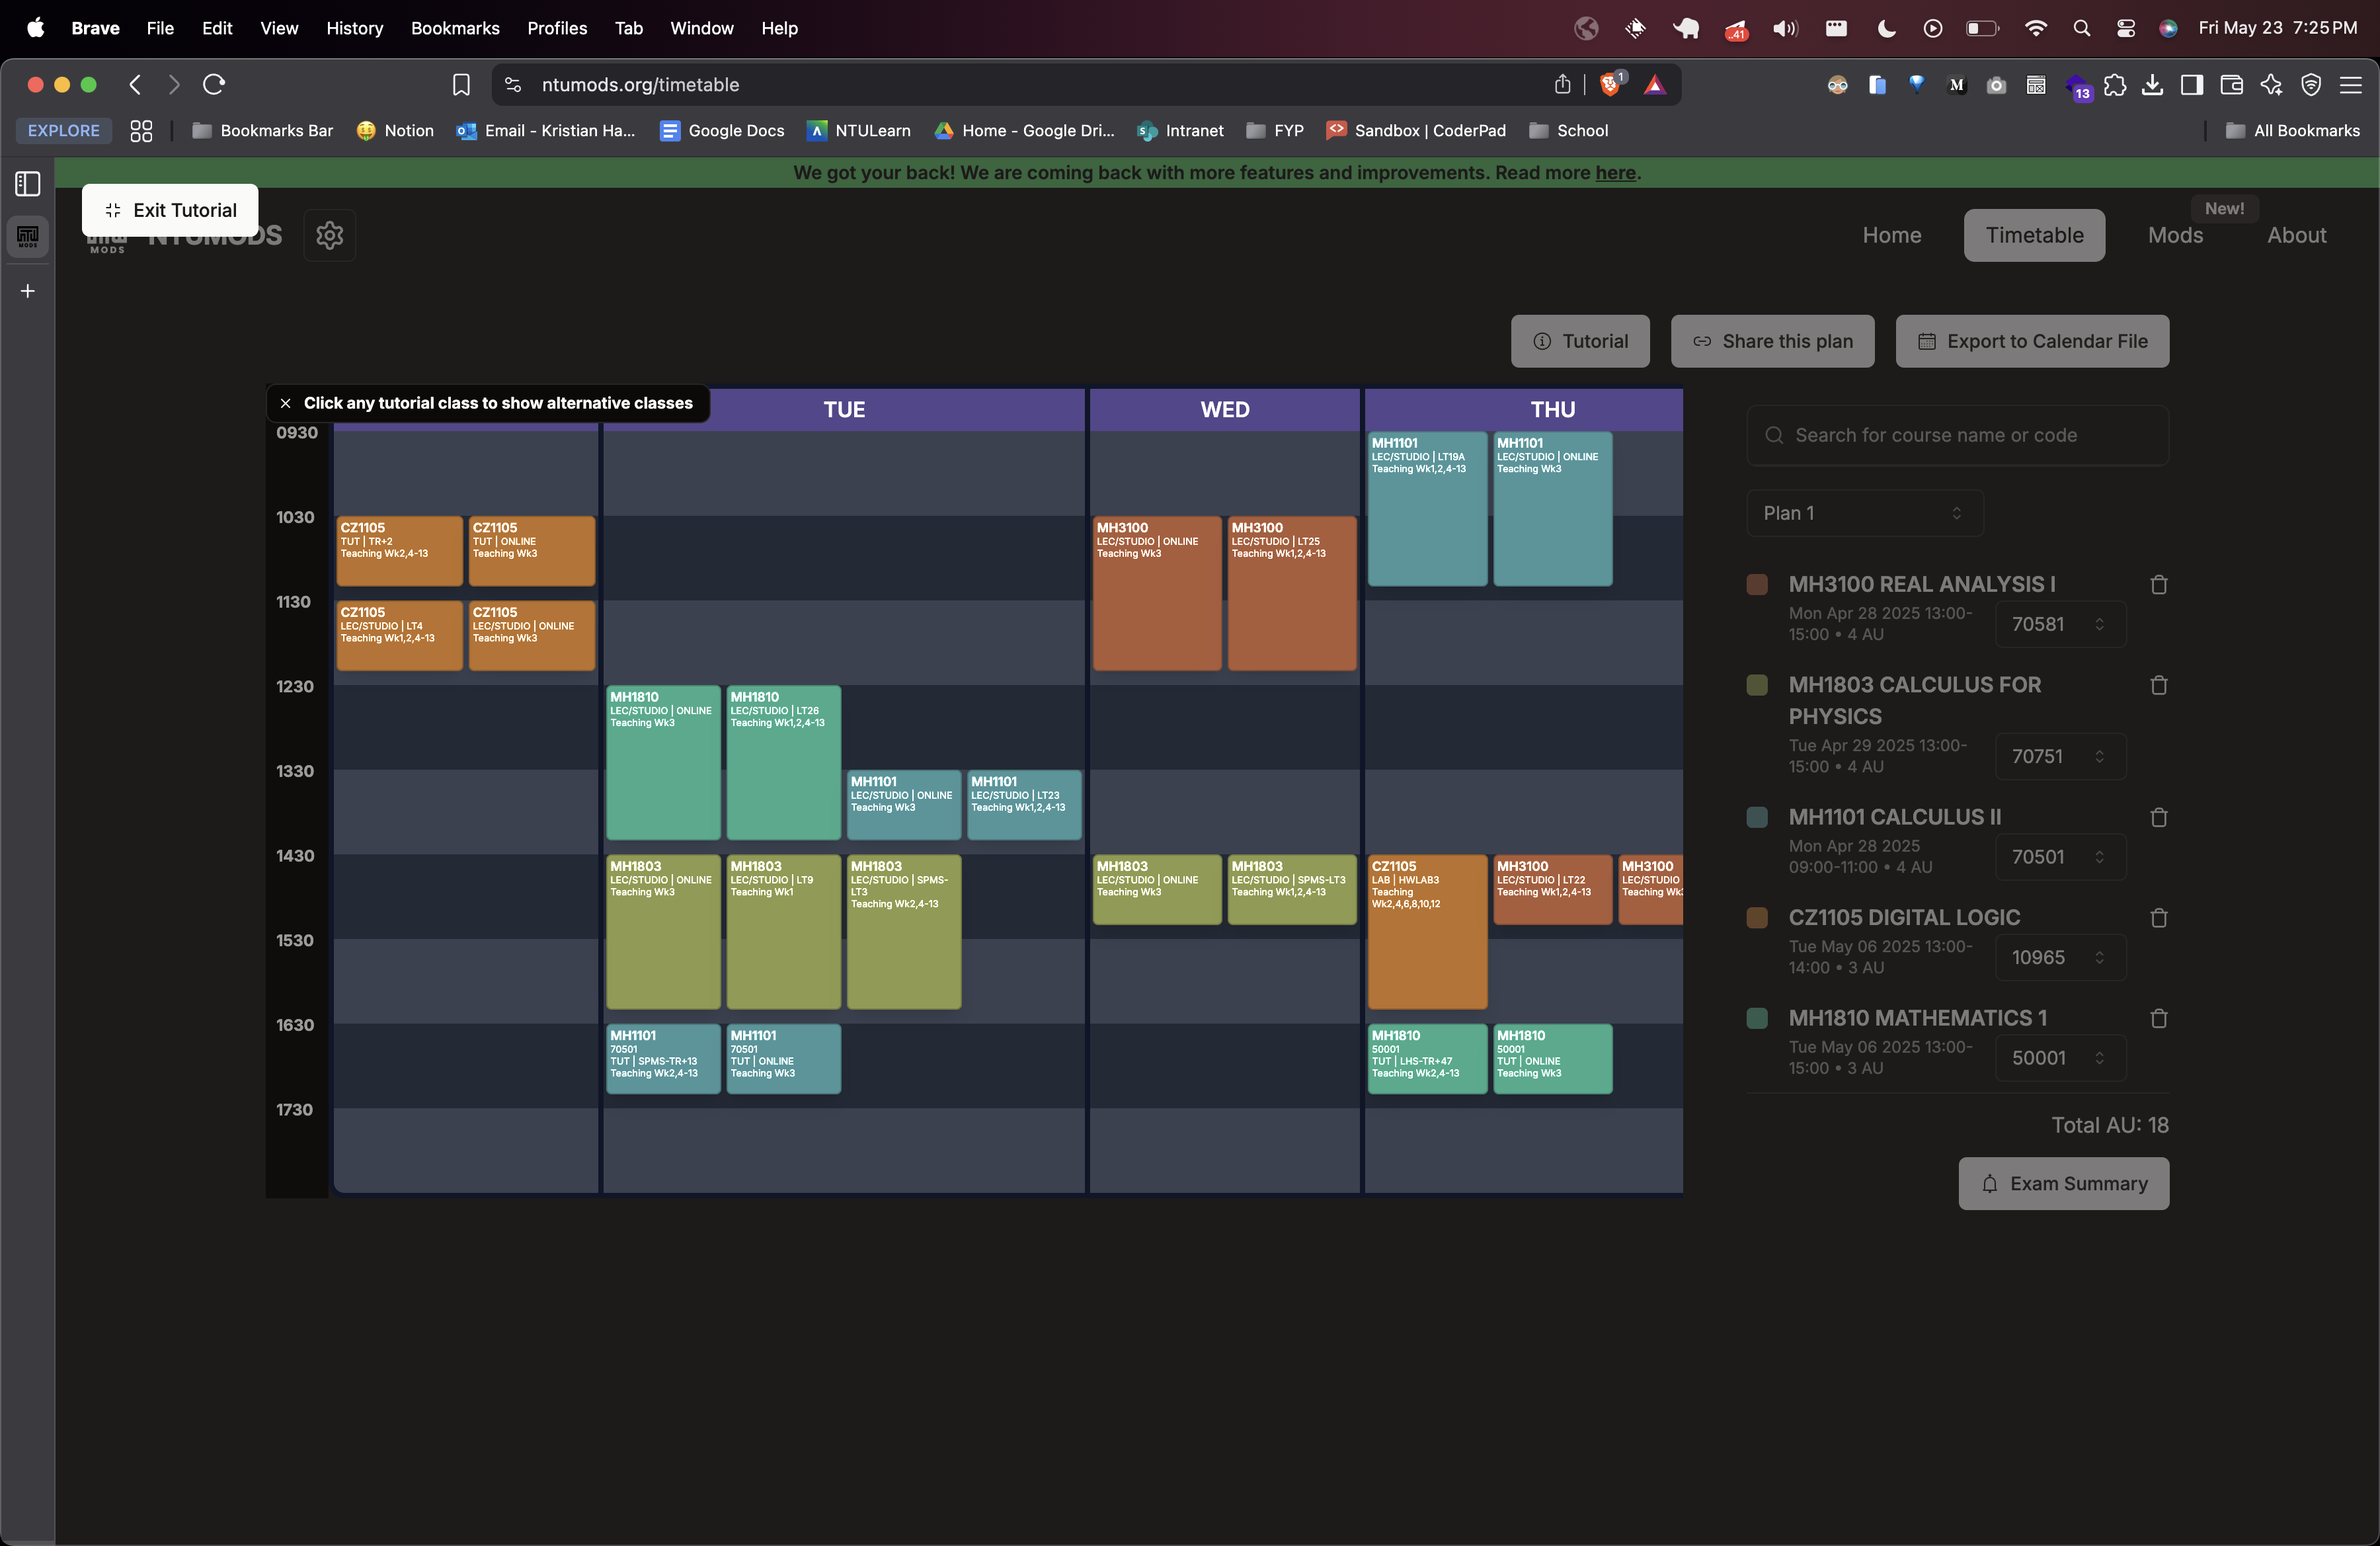The image size is (2380, 1546).
Task: Click the settings gear next to NTUMODS logo
Action: click(x=329, y=235)
